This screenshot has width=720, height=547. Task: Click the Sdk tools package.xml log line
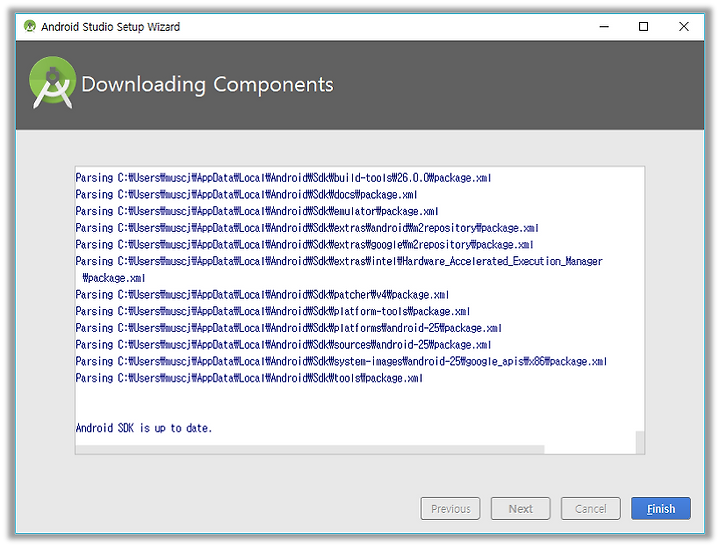click(249, 378)
